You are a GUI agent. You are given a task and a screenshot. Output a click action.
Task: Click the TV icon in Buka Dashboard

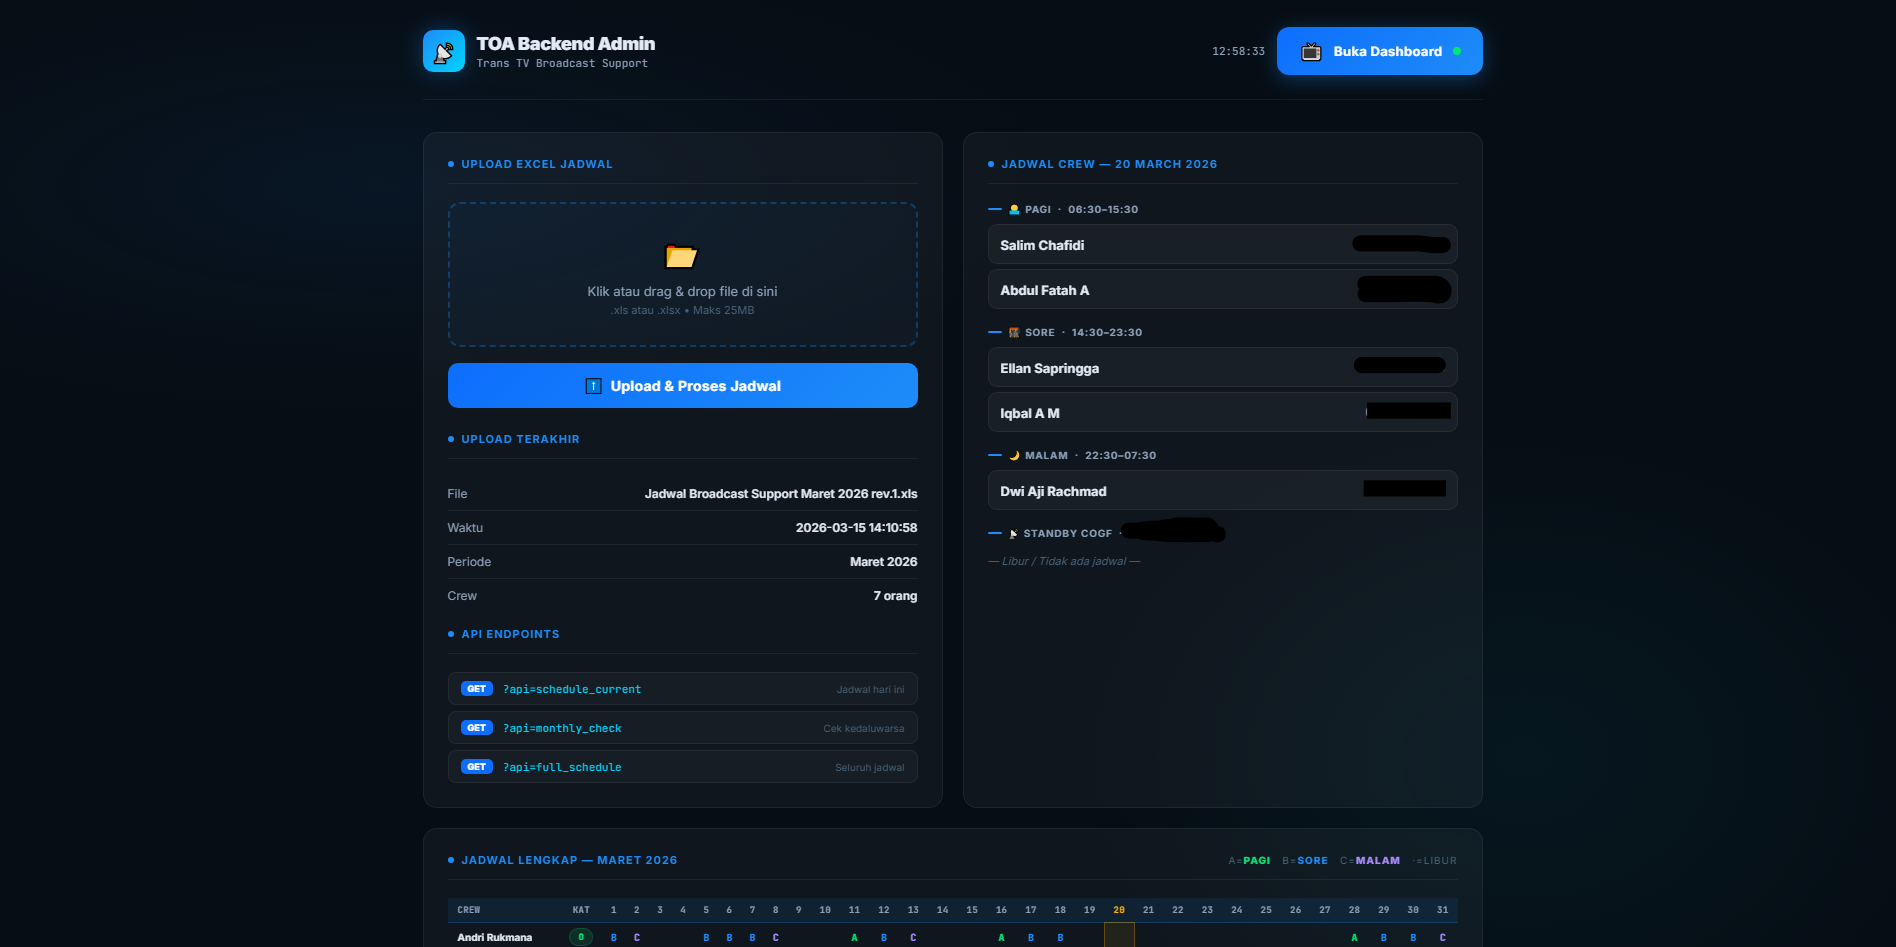point(1310,52)
